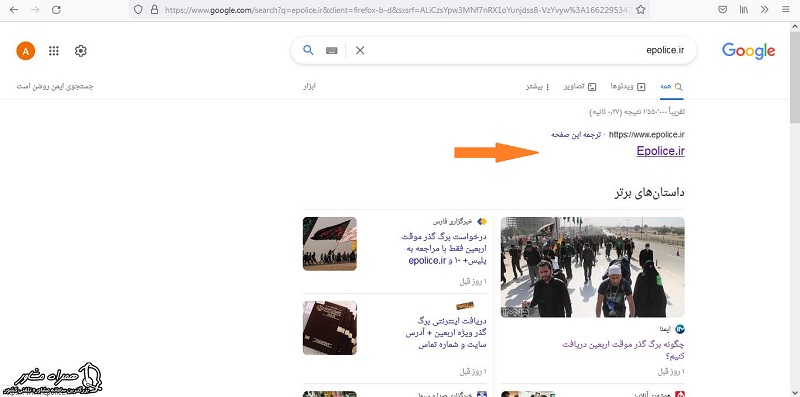Open the large Arbaeen walkers news photo
Screen dimensions: 800x397
[592, 267]
